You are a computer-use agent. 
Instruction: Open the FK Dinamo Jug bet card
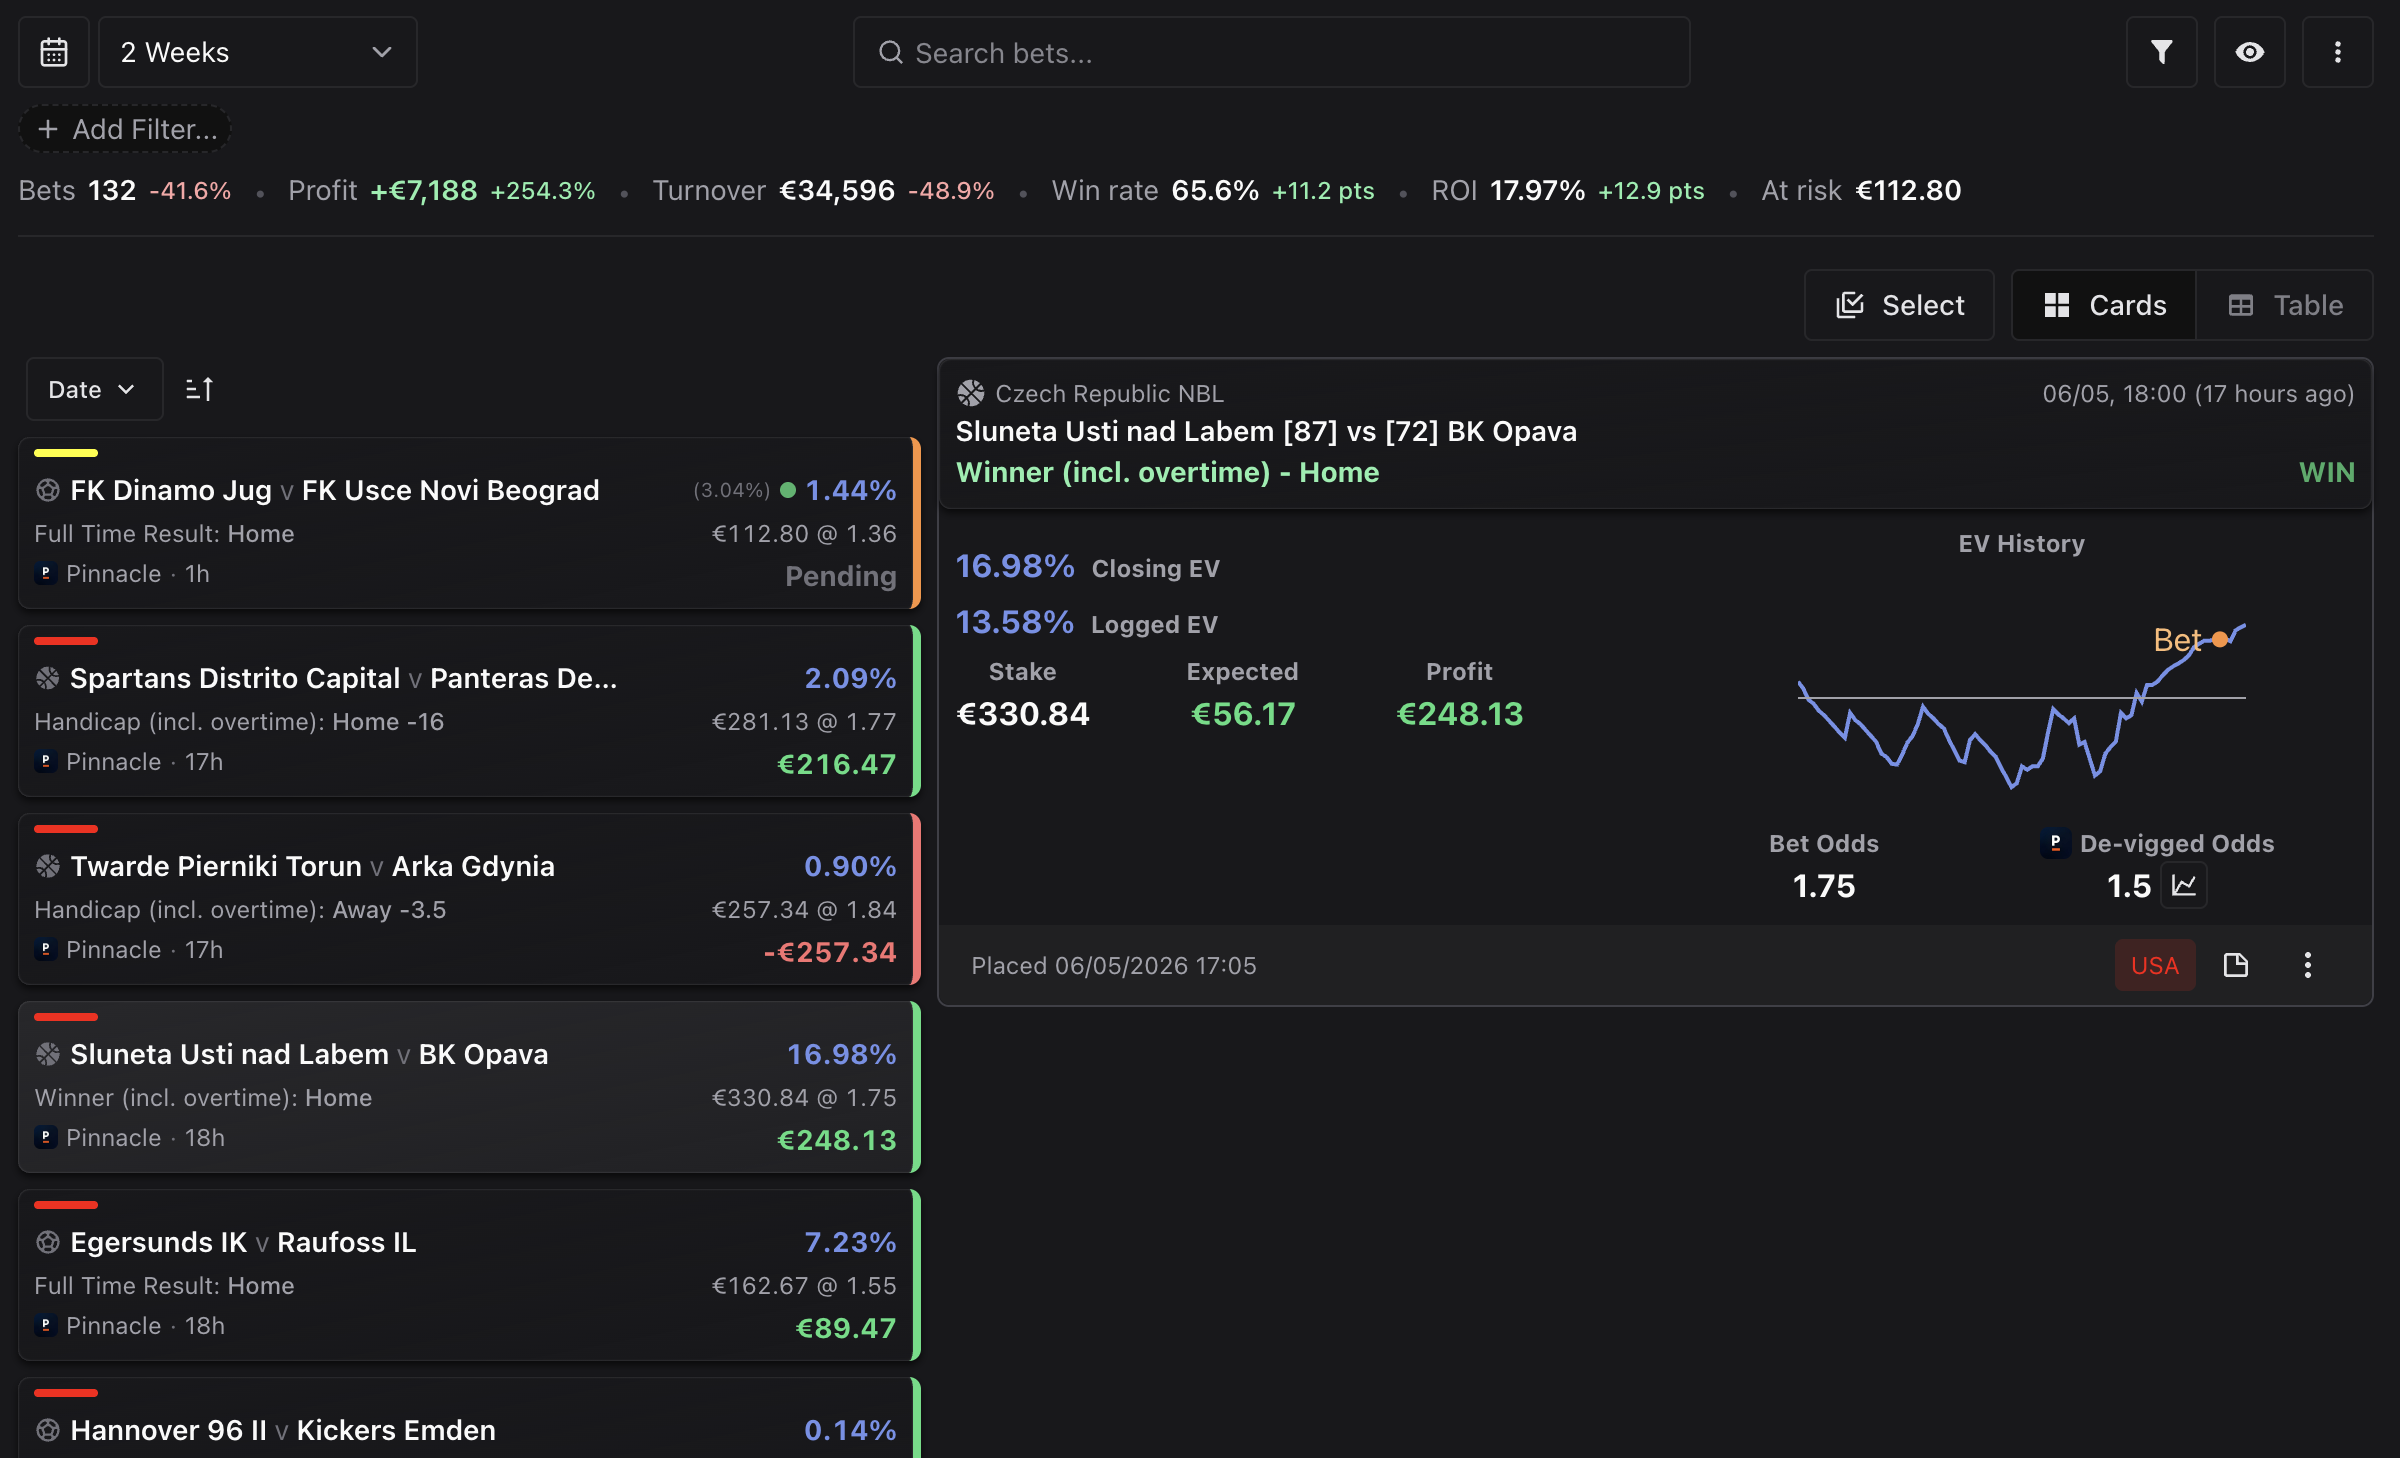(468, 523)
